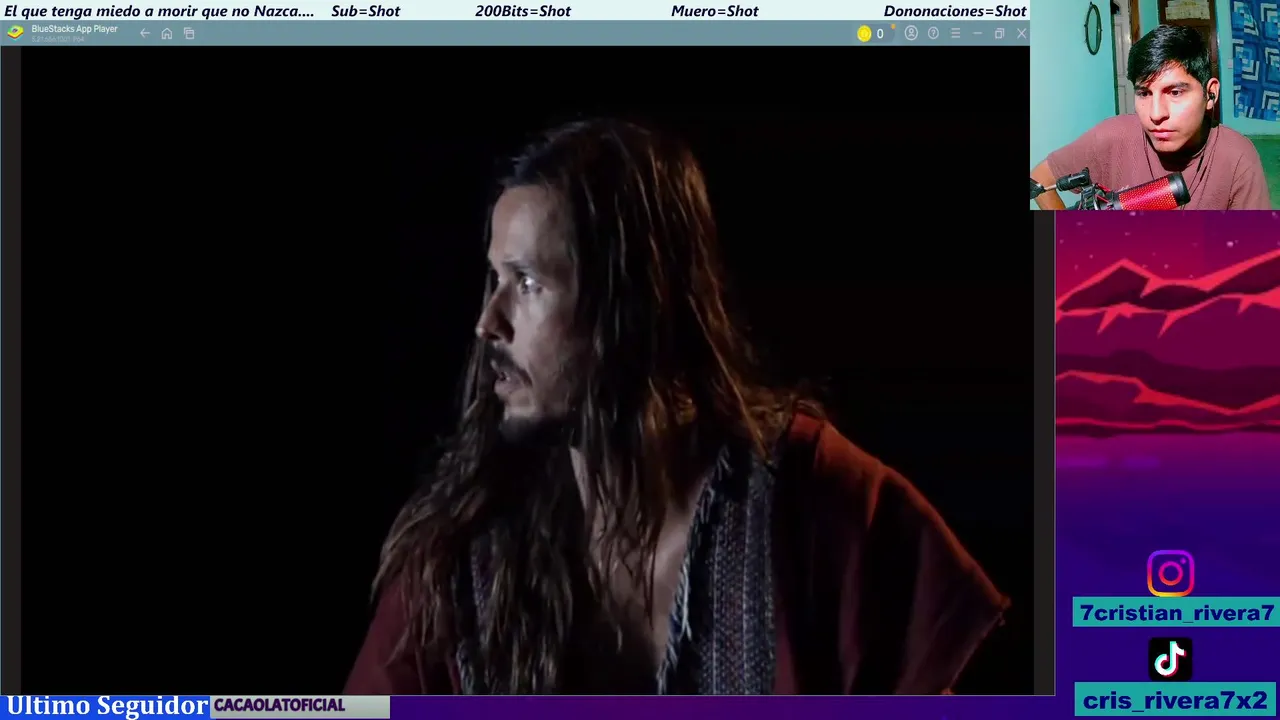Close the BlueStacks App Player window
Viewport: 1280px width, 720px height.
coord(1021,33)
